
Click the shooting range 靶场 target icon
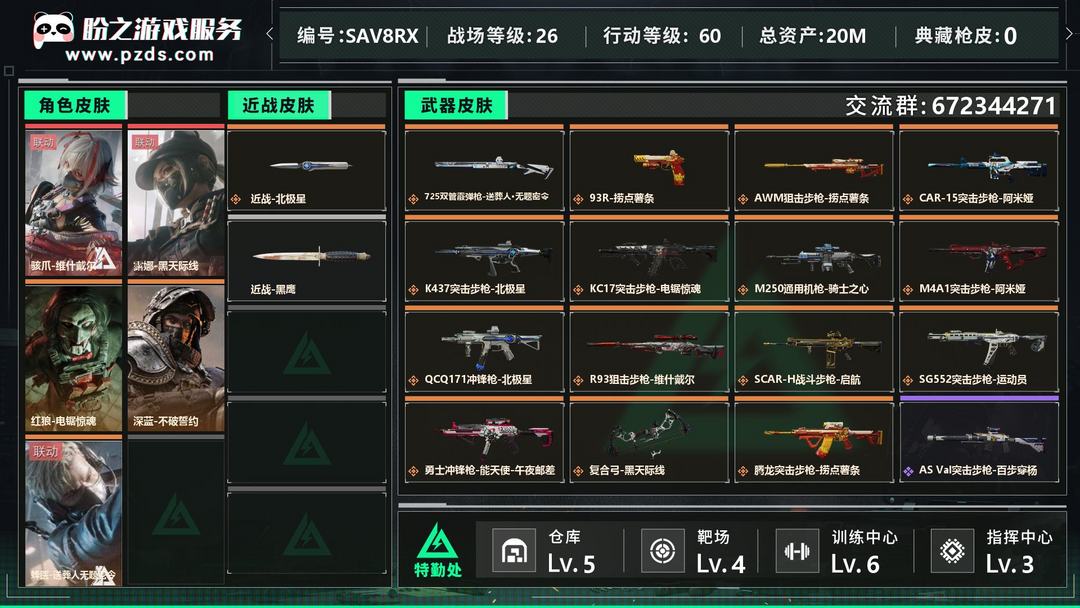(x=663, y=551)
